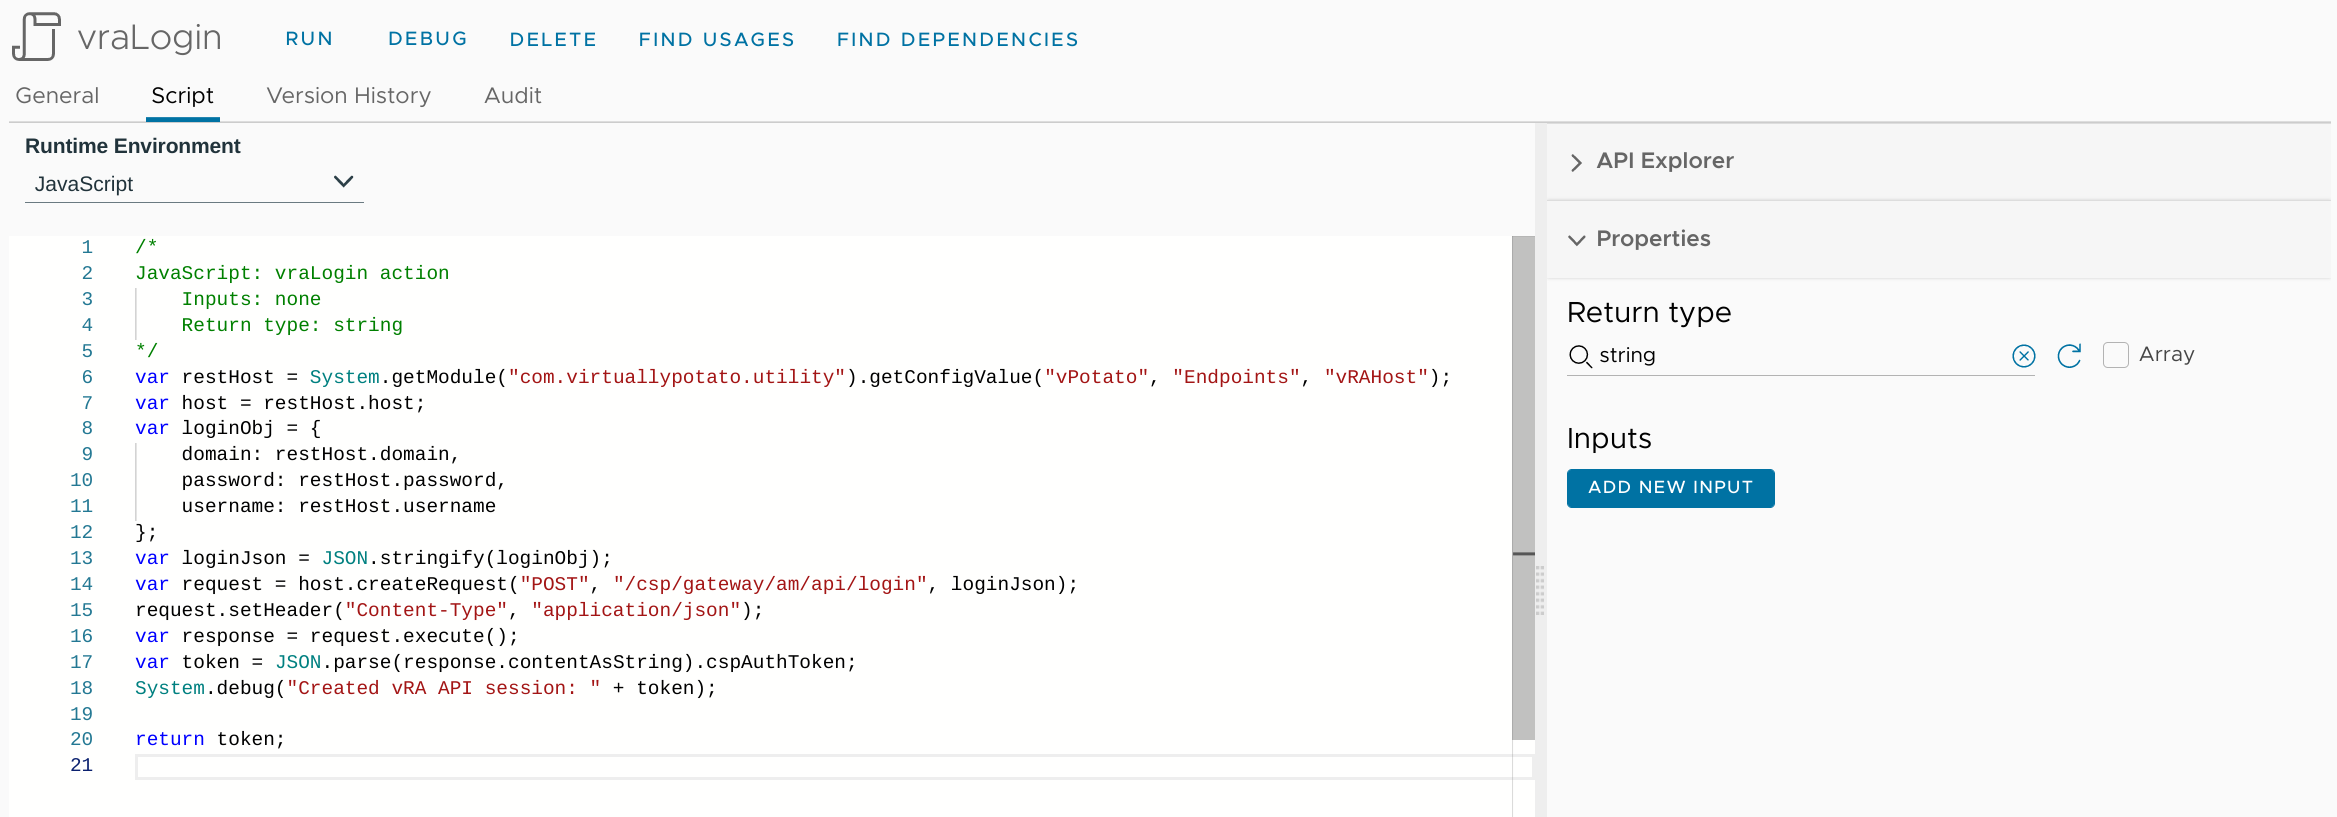Click "Created vRA API session: " debug string

[x=444, y=688]
